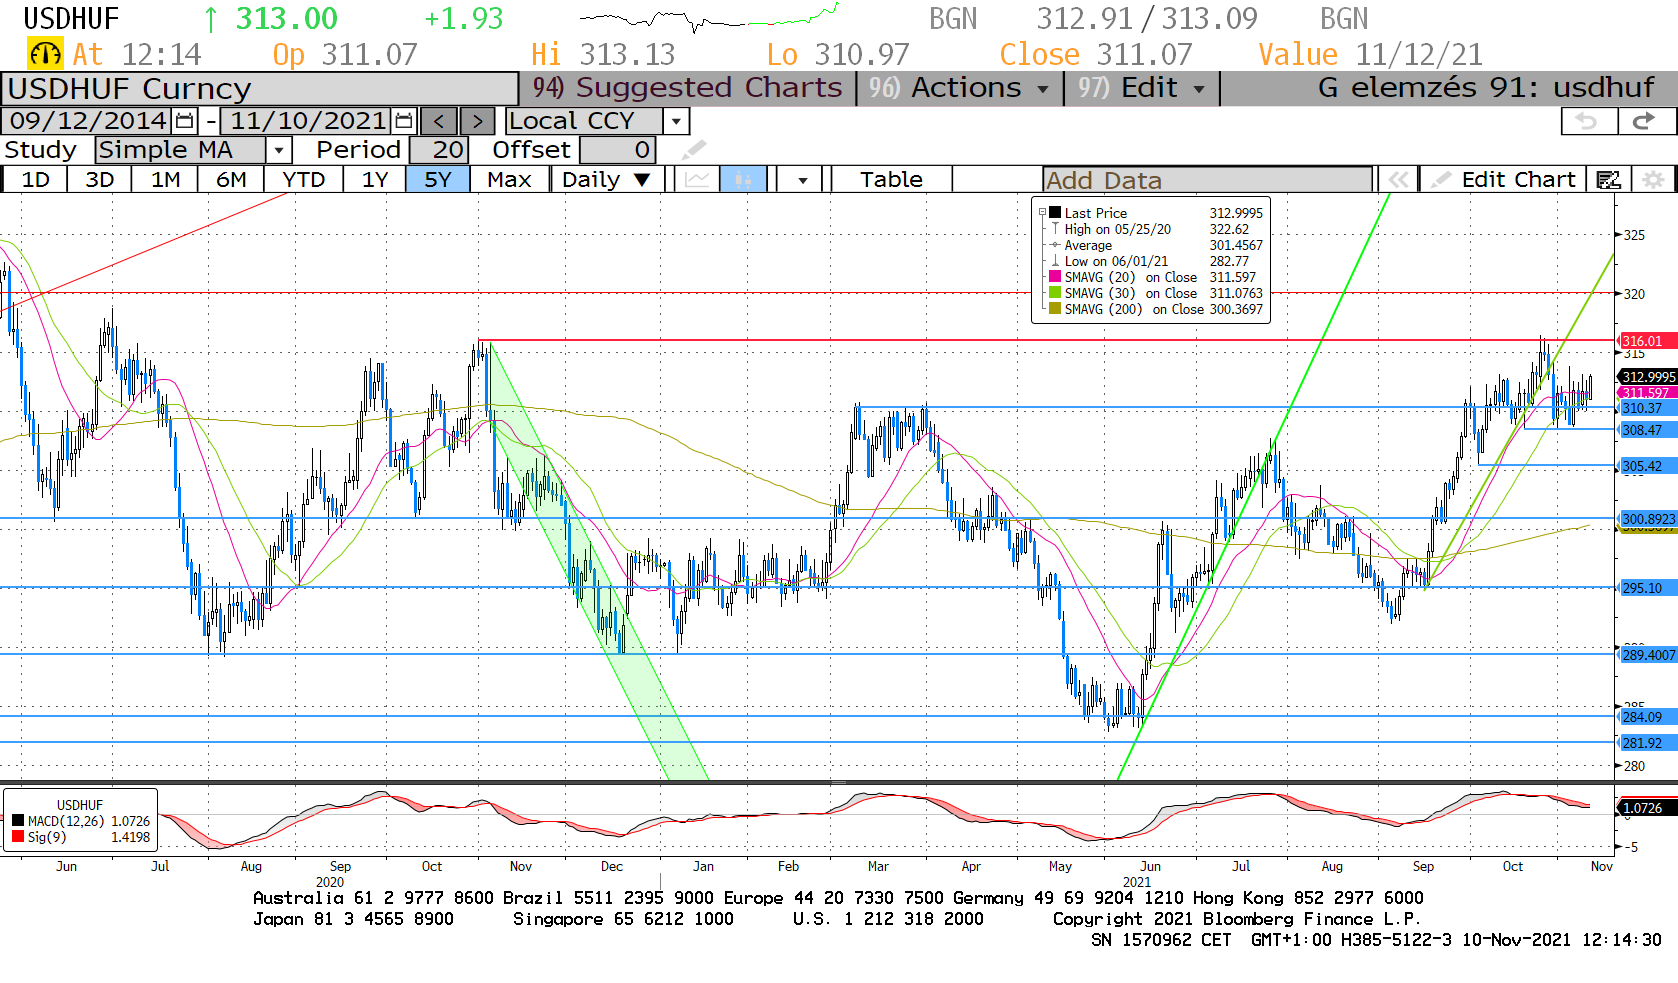Screen dimensions: 1678x983
Task: Collapse the chart legend box toggle
Action: tap(1042, 212)
